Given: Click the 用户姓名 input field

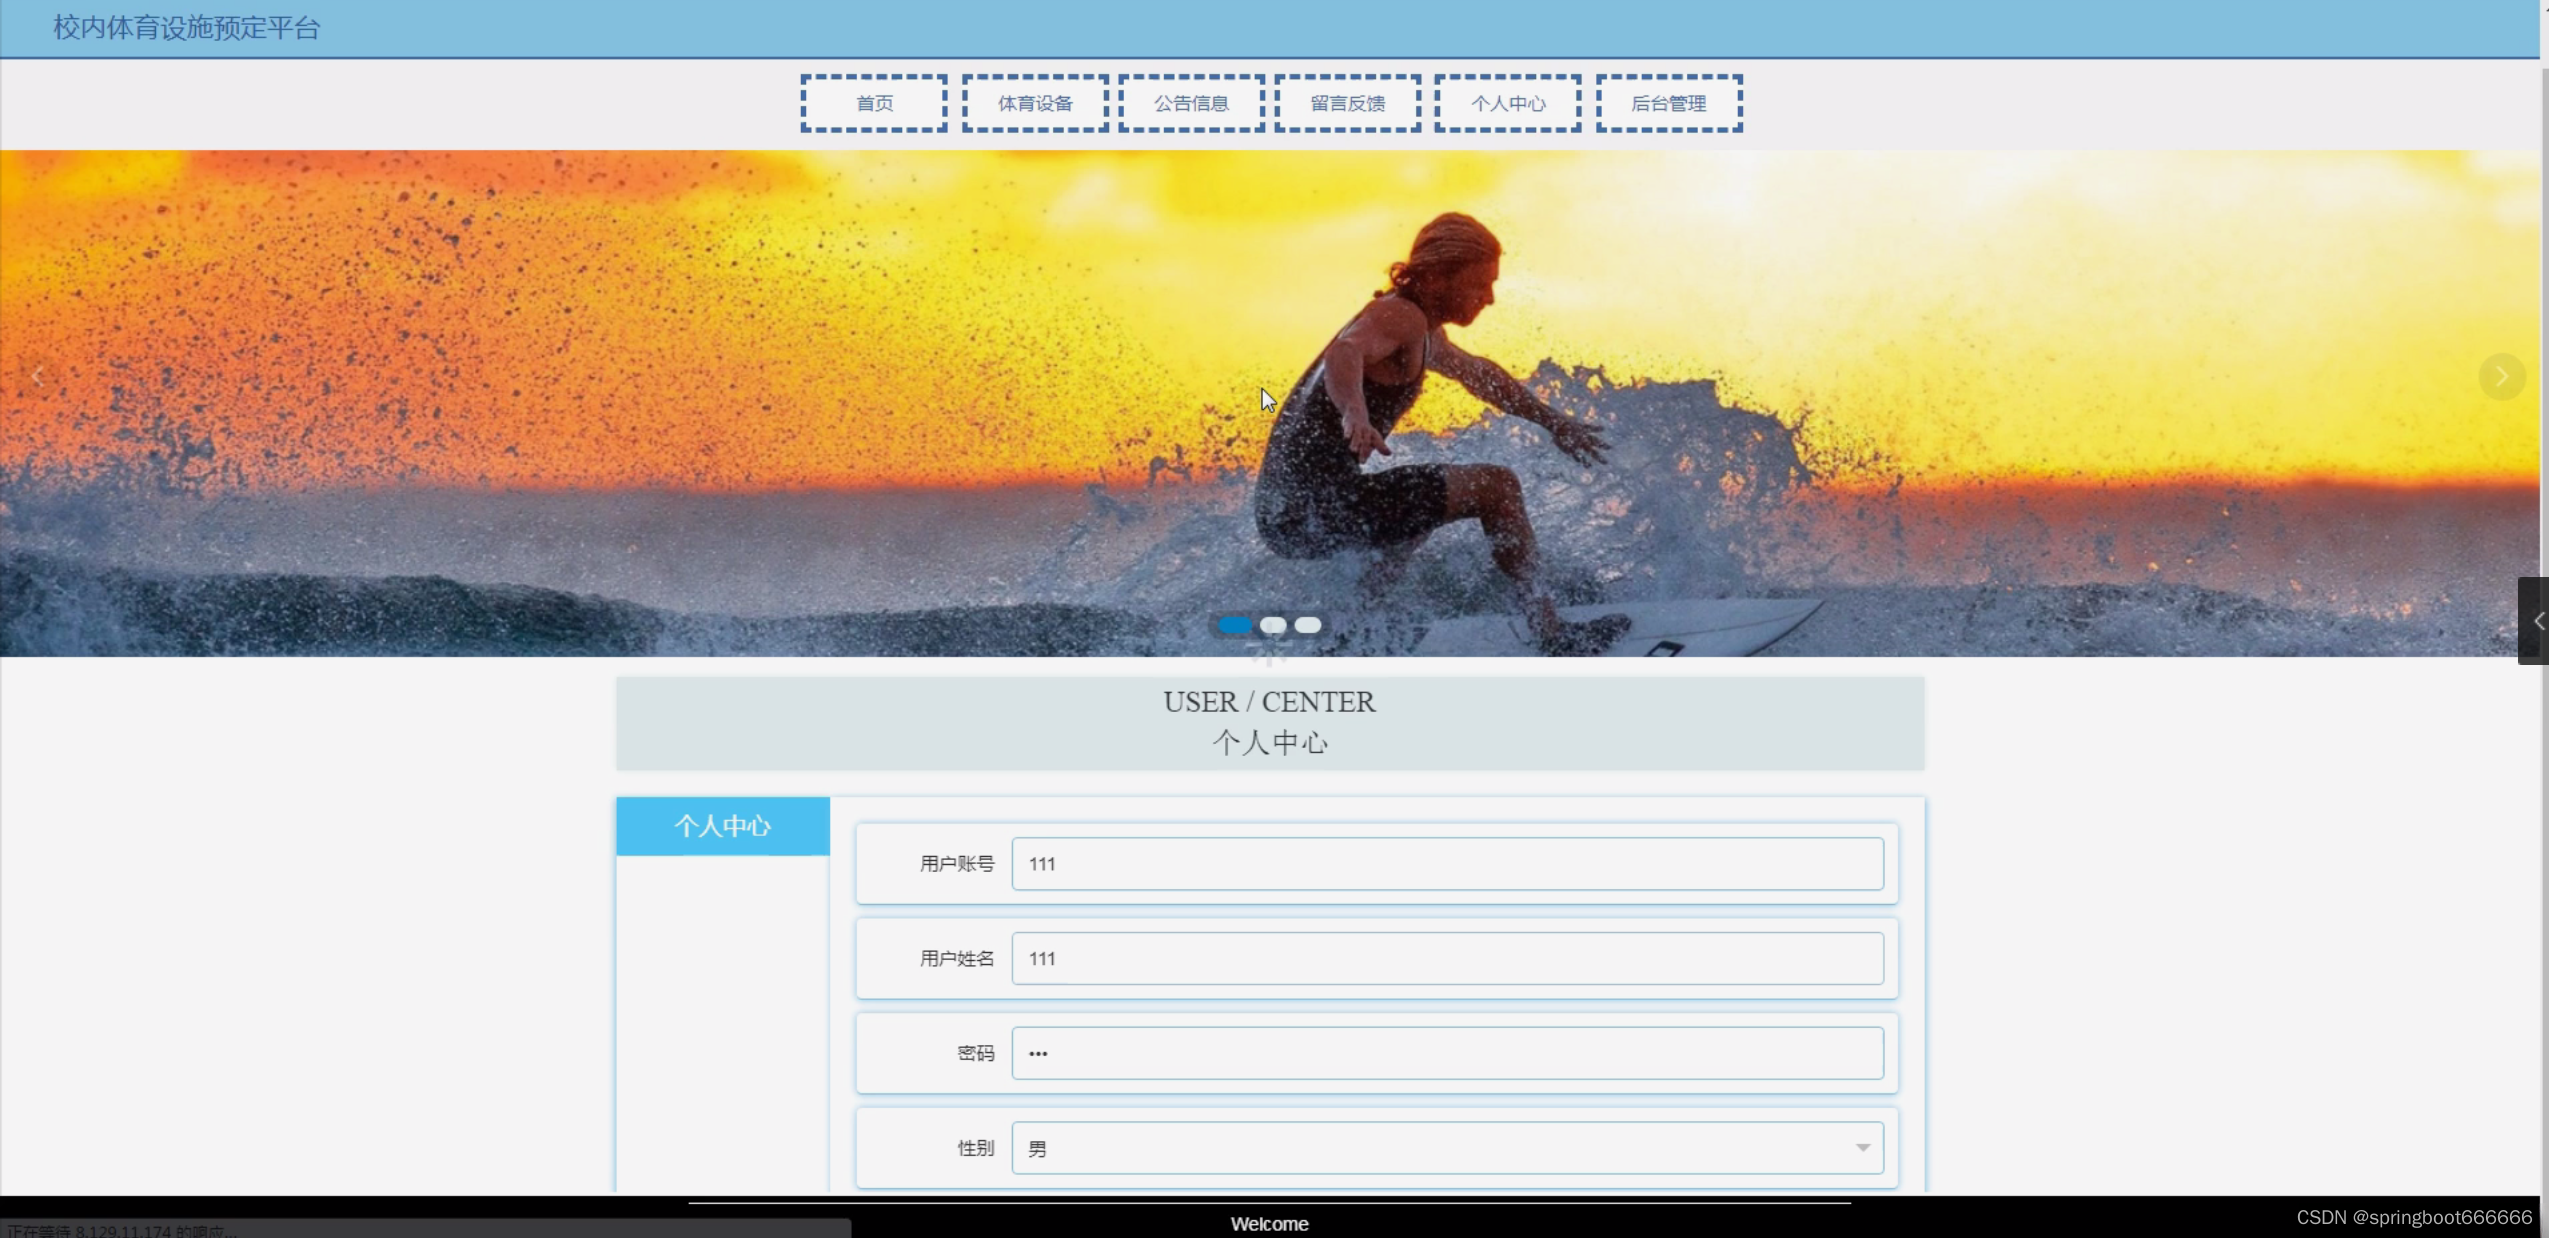Looking at the screenshot, I should [x=1447, y=958].
